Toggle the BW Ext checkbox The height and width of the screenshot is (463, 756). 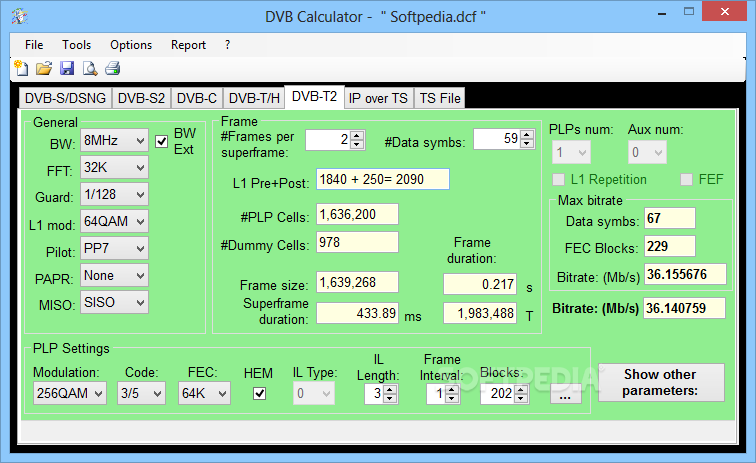point(162,141)
